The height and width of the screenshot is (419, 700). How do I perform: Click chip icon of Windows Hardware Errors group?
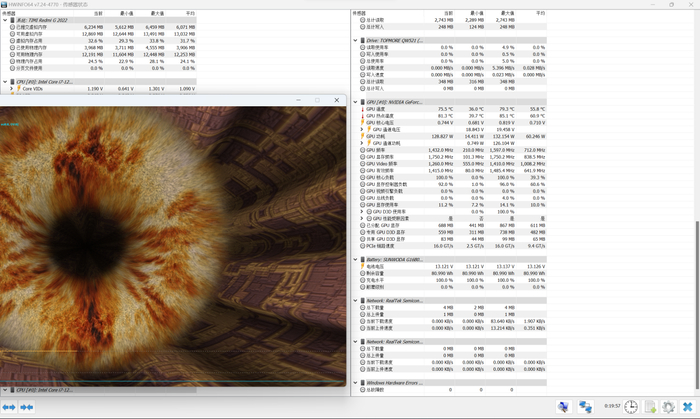[362, 383]
